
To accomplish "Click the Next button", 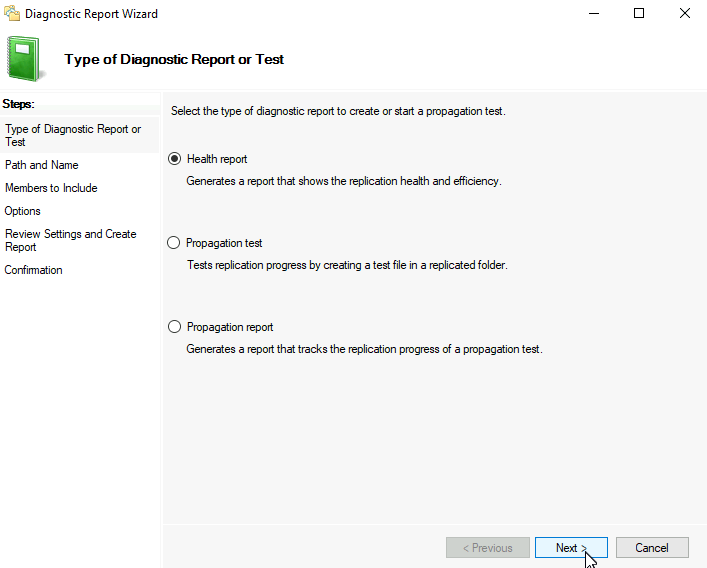I will point(571,548).
